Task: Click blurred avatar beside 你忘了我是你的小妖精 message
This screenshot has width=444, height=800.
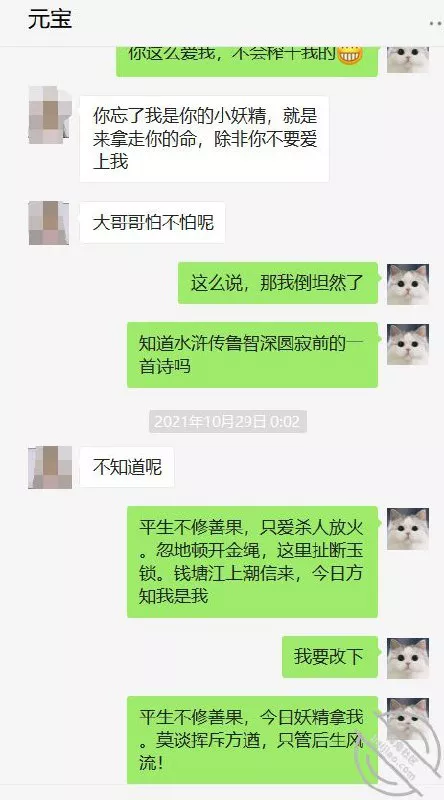Action: (x=50, y=115)
